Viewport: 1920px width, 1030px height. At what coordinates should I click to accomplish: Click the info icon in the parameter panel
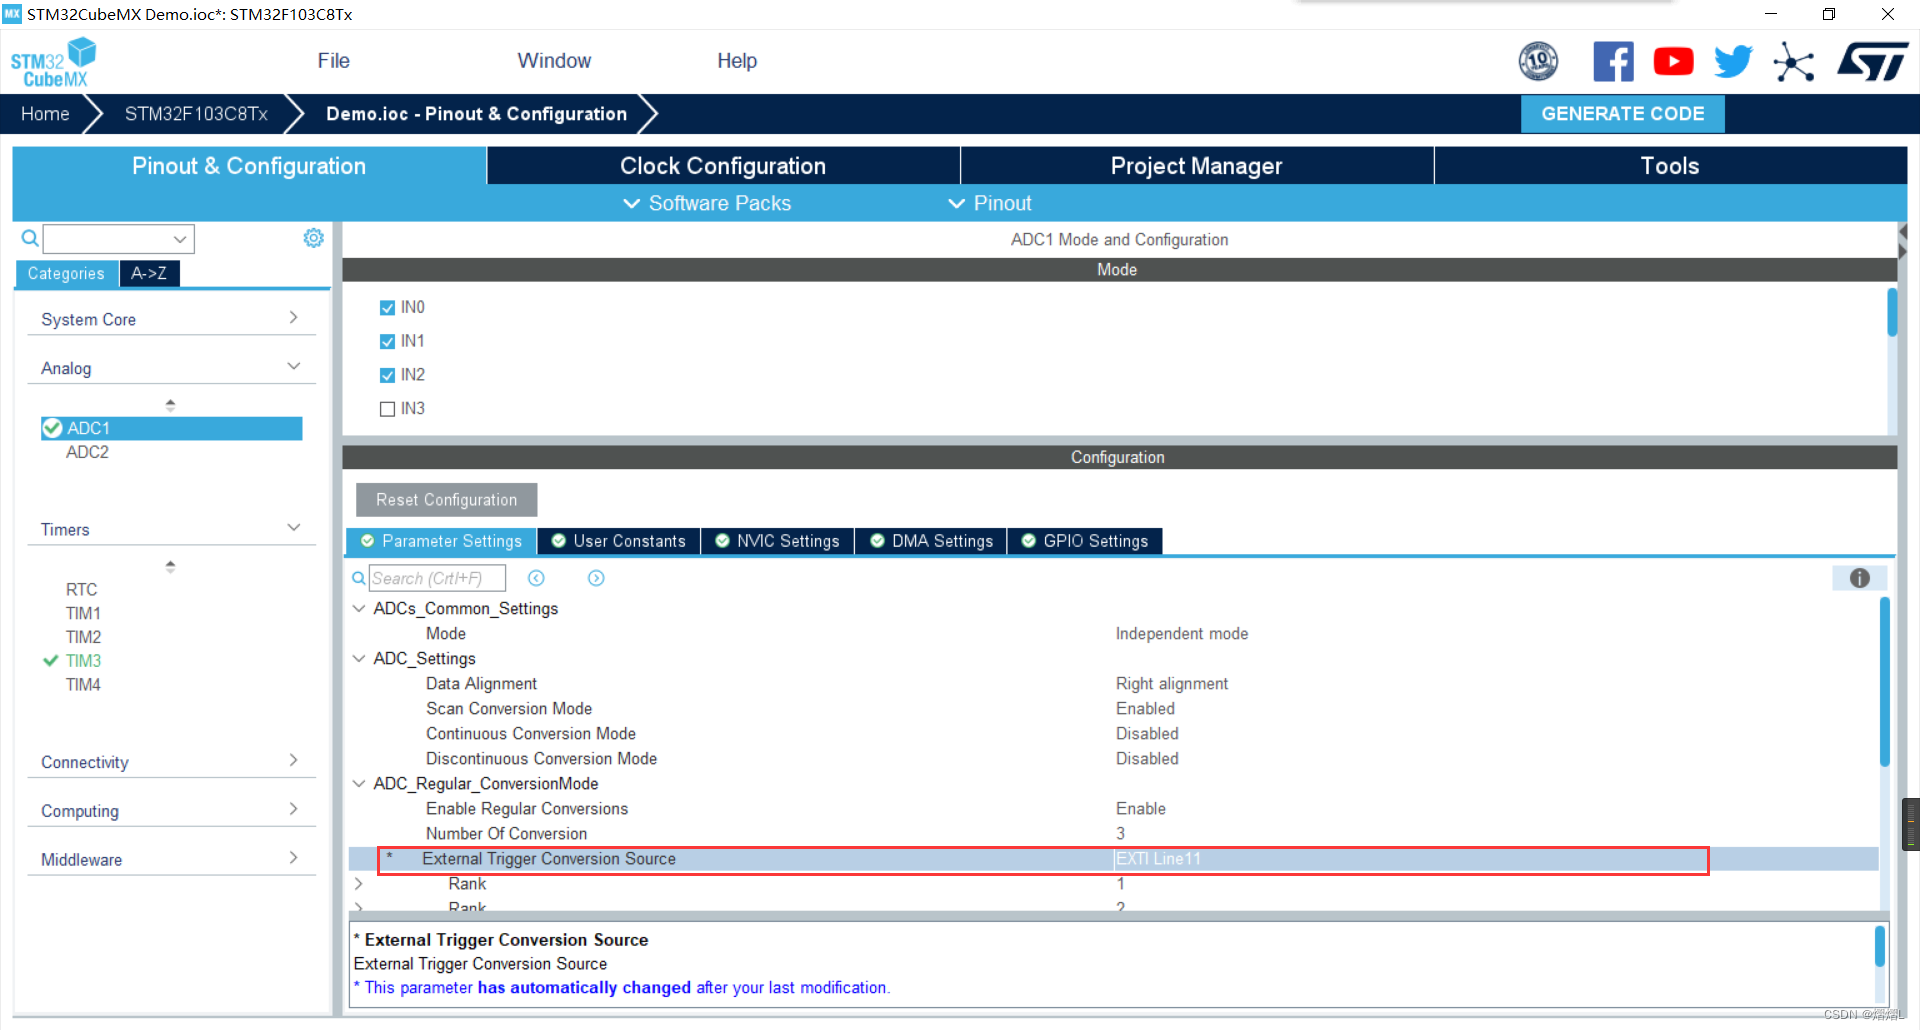[1859, 578]
